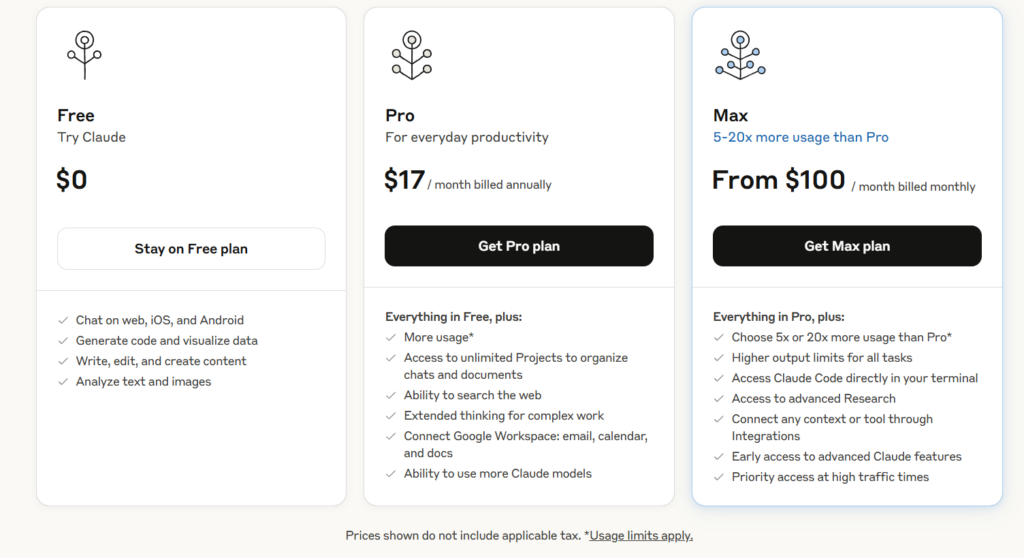Click checkmark next to Priority access at high traffic
The image size is (1024, 558).
tap(719, 477)
